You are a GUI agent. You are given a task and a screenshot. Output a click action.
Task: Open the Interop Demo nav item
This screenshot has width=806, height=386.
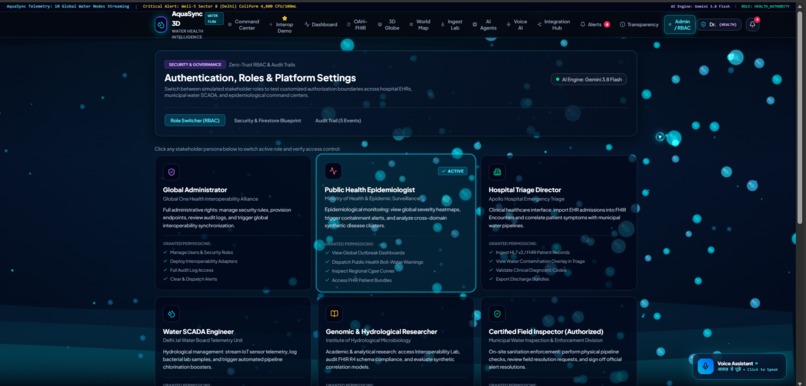tap(282, 25)
